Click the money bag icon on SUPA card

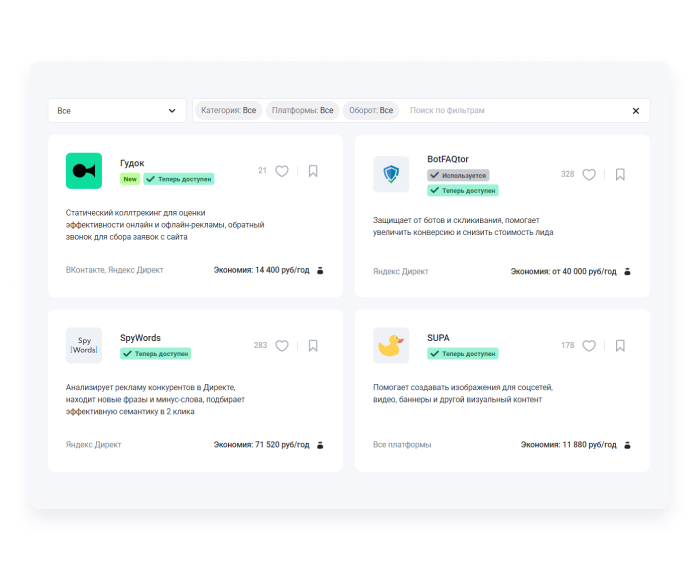627,445
